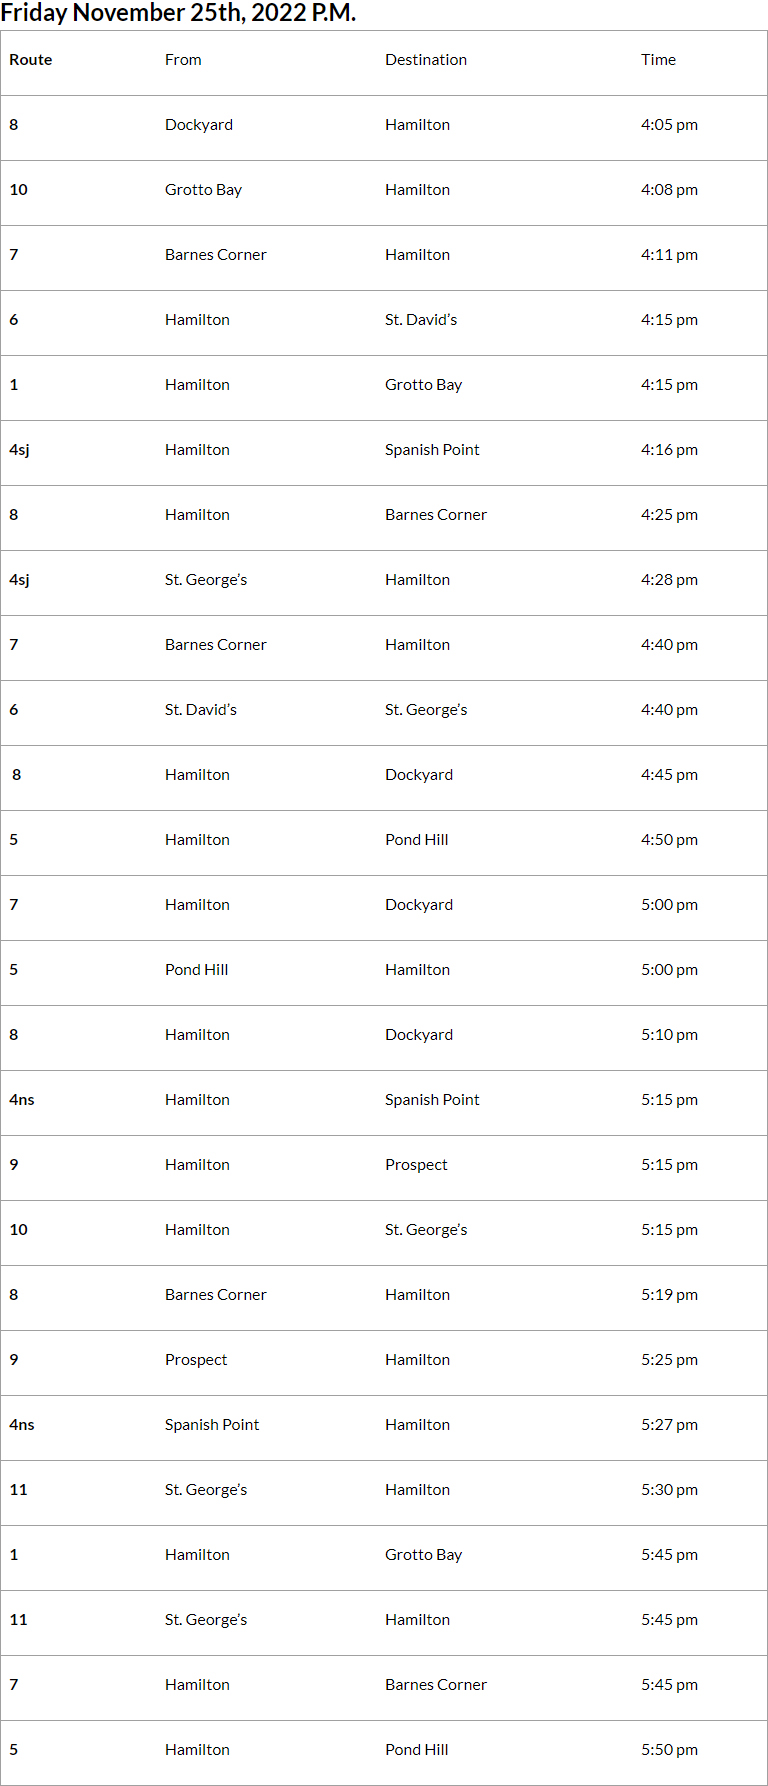Click the Friday November 25th, 2022 P.M. heading
The width and height of the screenshot is (768, 1786).
178,13
